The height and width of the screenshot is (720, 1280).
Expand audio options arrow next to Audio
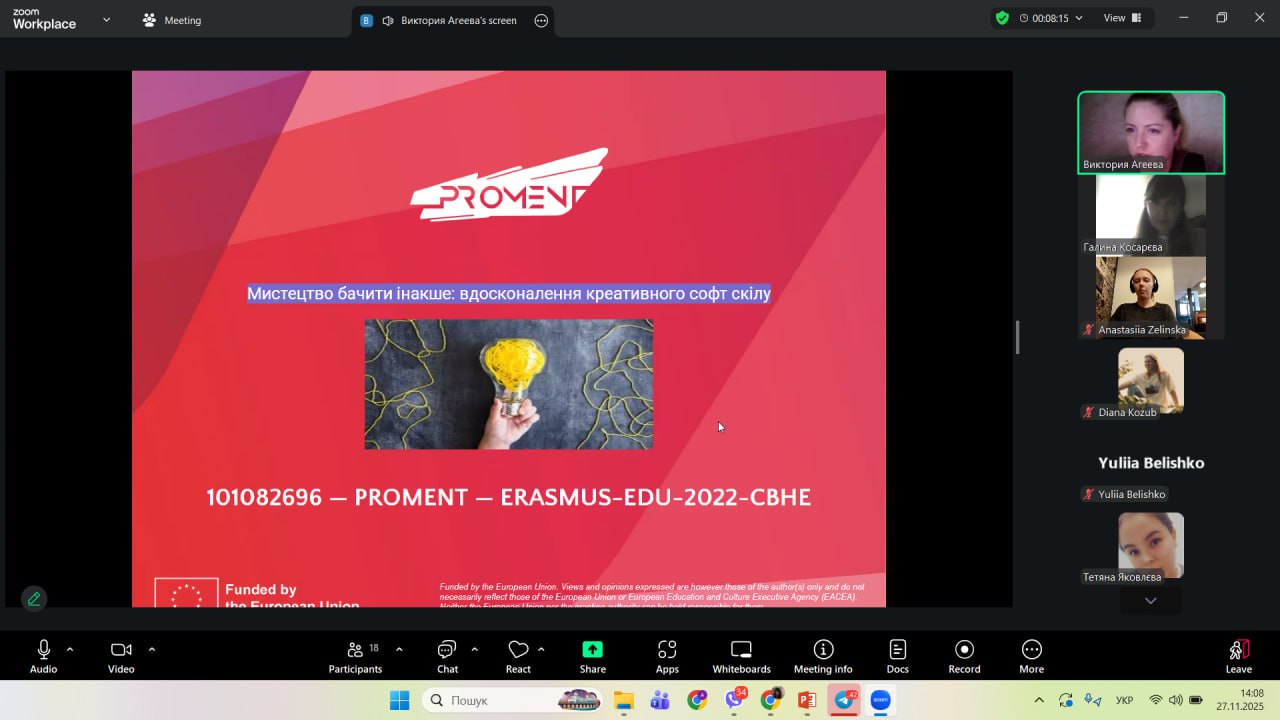(70, 649)
